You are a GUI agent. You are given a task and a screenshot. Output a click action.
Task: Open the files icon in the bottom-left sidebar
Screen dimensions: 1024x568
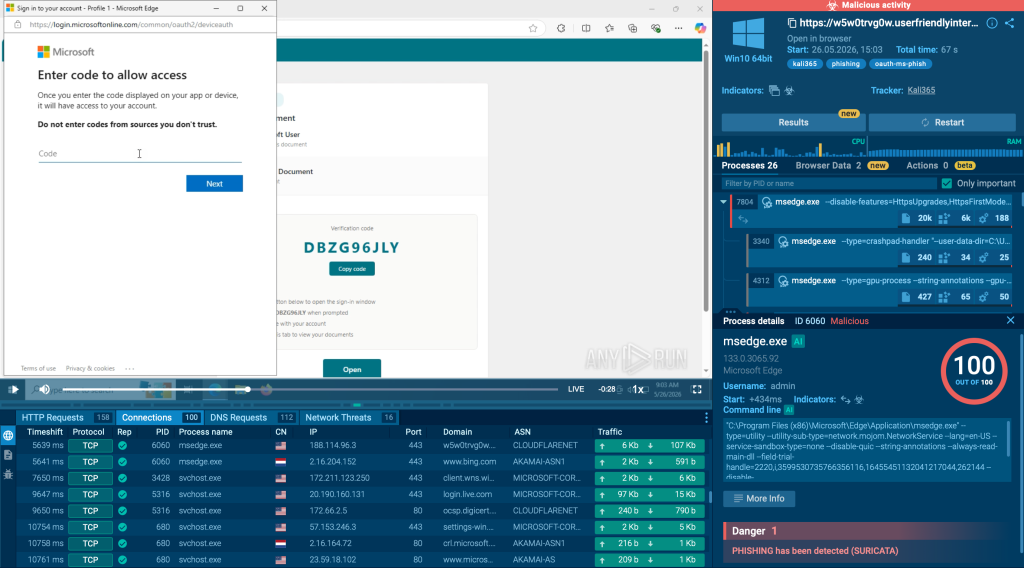(x=8, y=455)
